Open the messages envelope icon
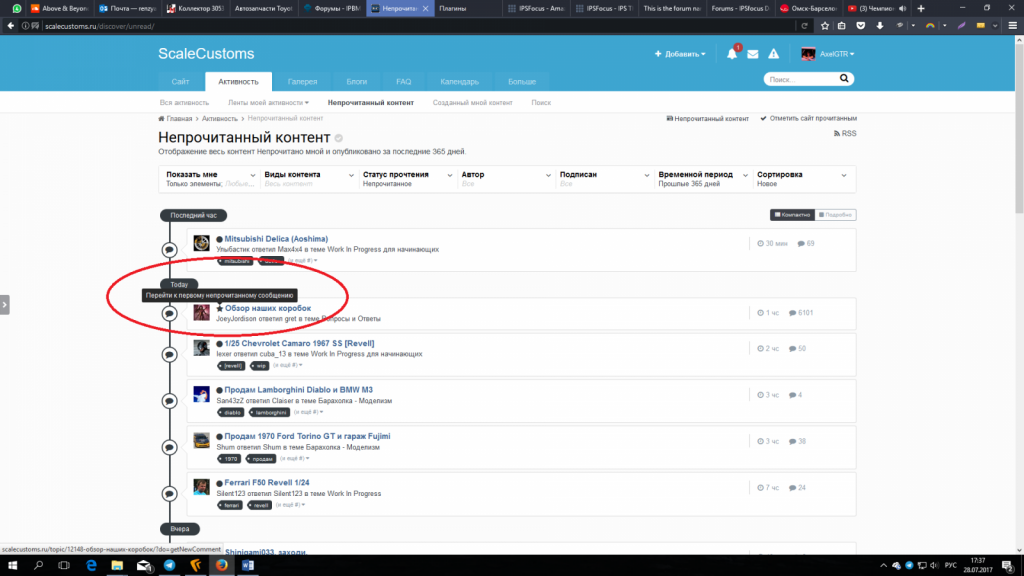Viewport: 1024px width, 576px height. click(x=753, y=54)
